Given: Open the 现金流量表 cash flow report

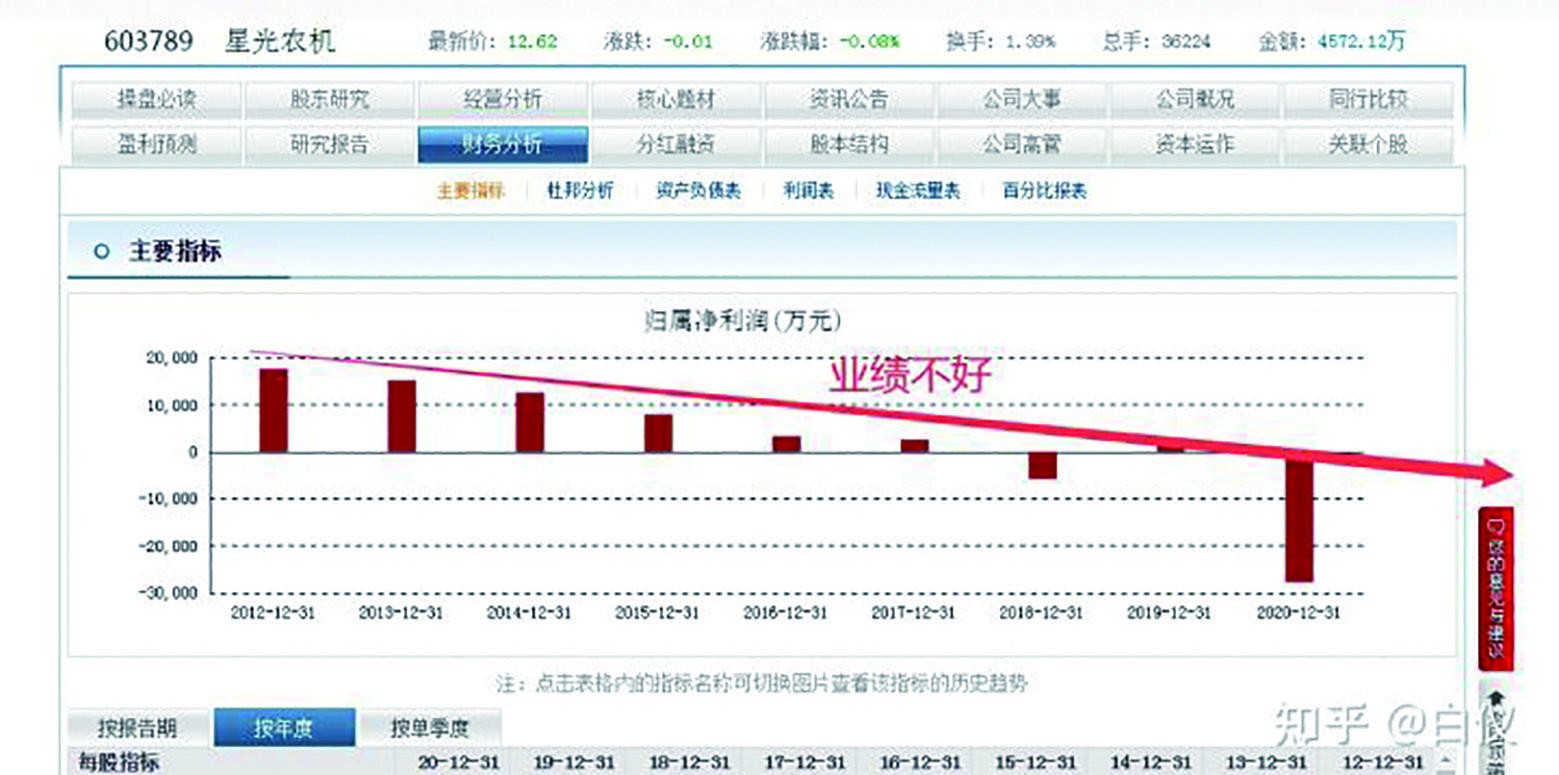Looking at the screenshot, I should coord(916,190).
